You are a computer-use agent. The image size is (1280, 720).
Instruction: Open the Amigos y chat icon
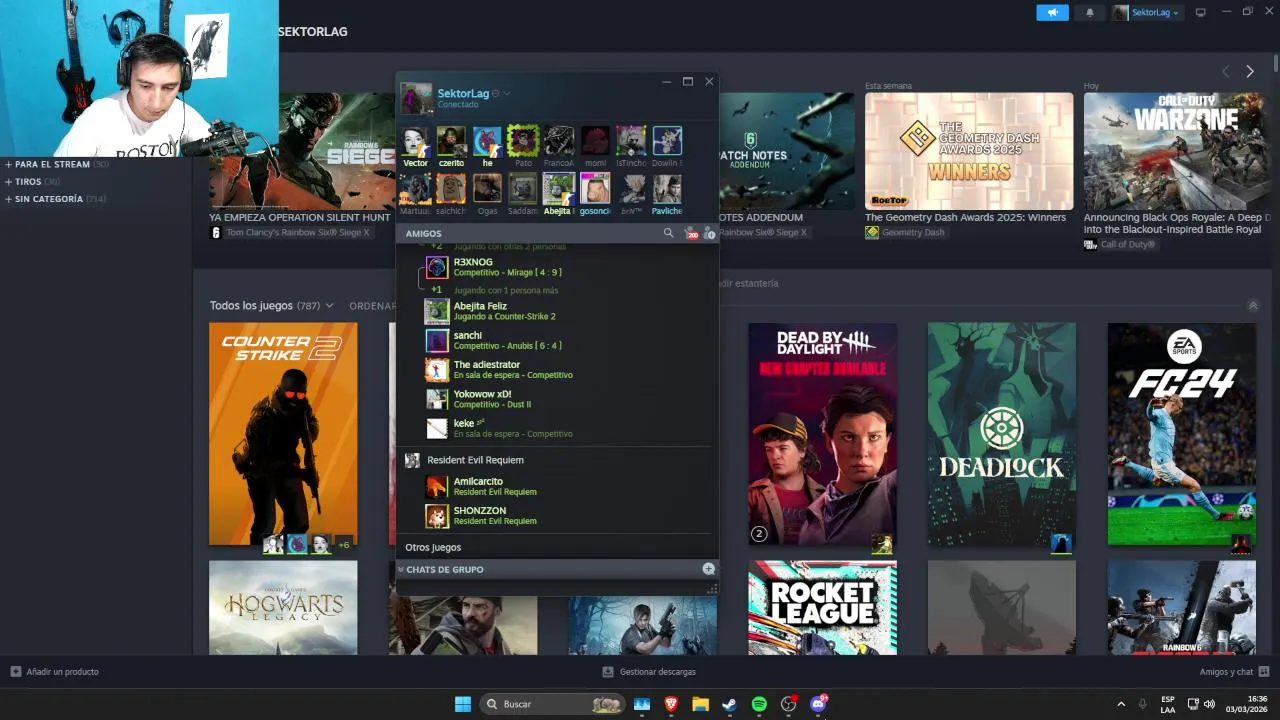tap(1264, 672)
